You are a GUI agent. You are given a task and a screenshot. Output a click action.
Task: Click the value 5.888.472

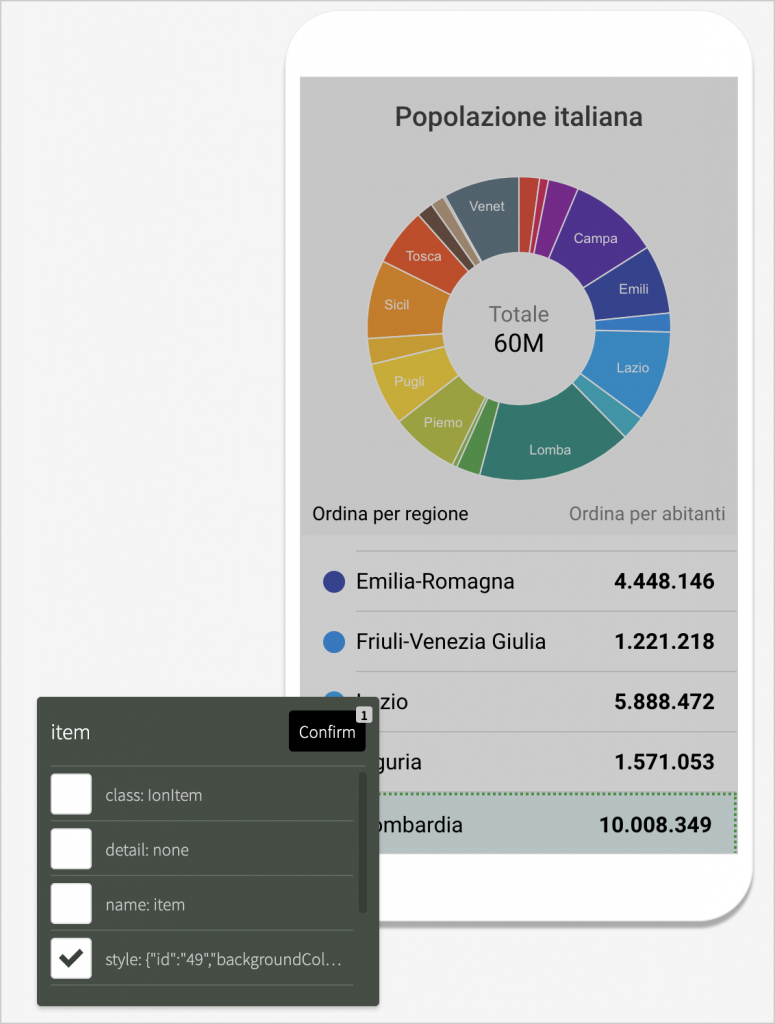pos(664,701)
